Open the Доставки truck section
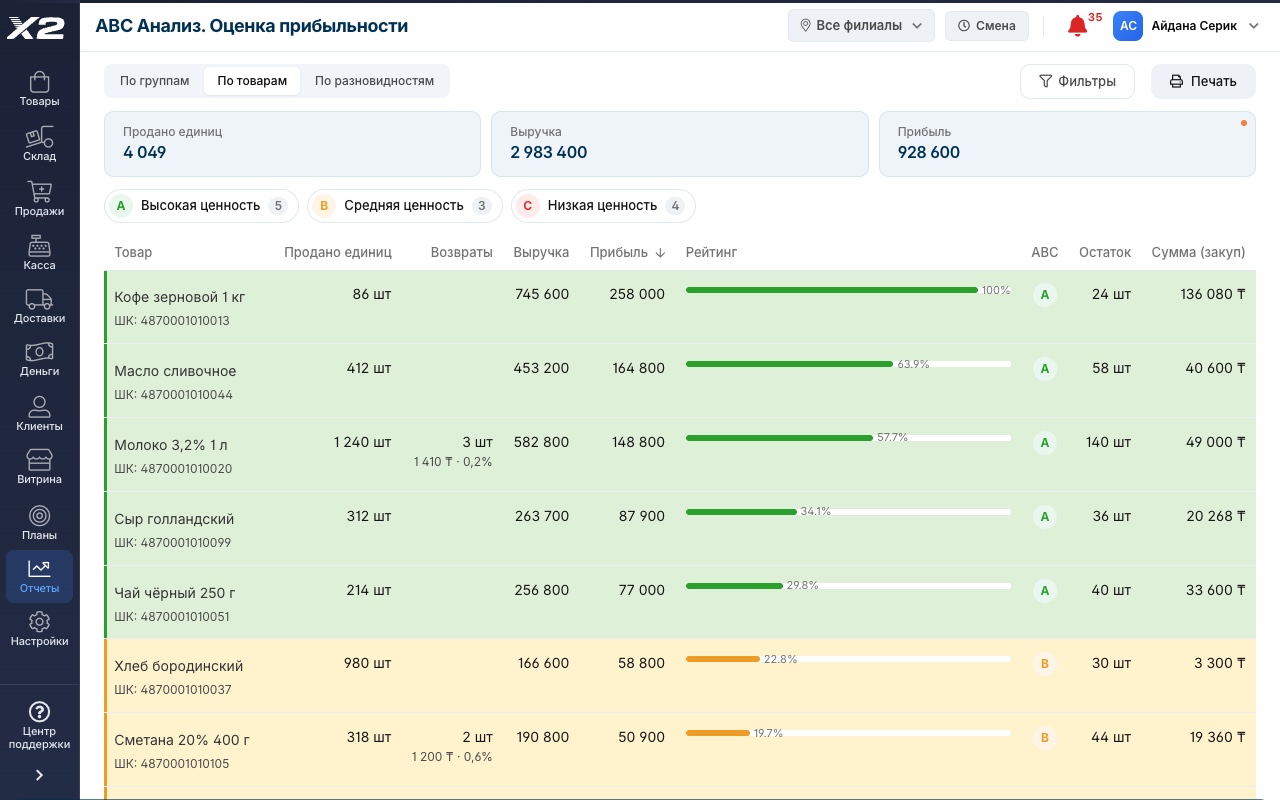 point(39,306)
